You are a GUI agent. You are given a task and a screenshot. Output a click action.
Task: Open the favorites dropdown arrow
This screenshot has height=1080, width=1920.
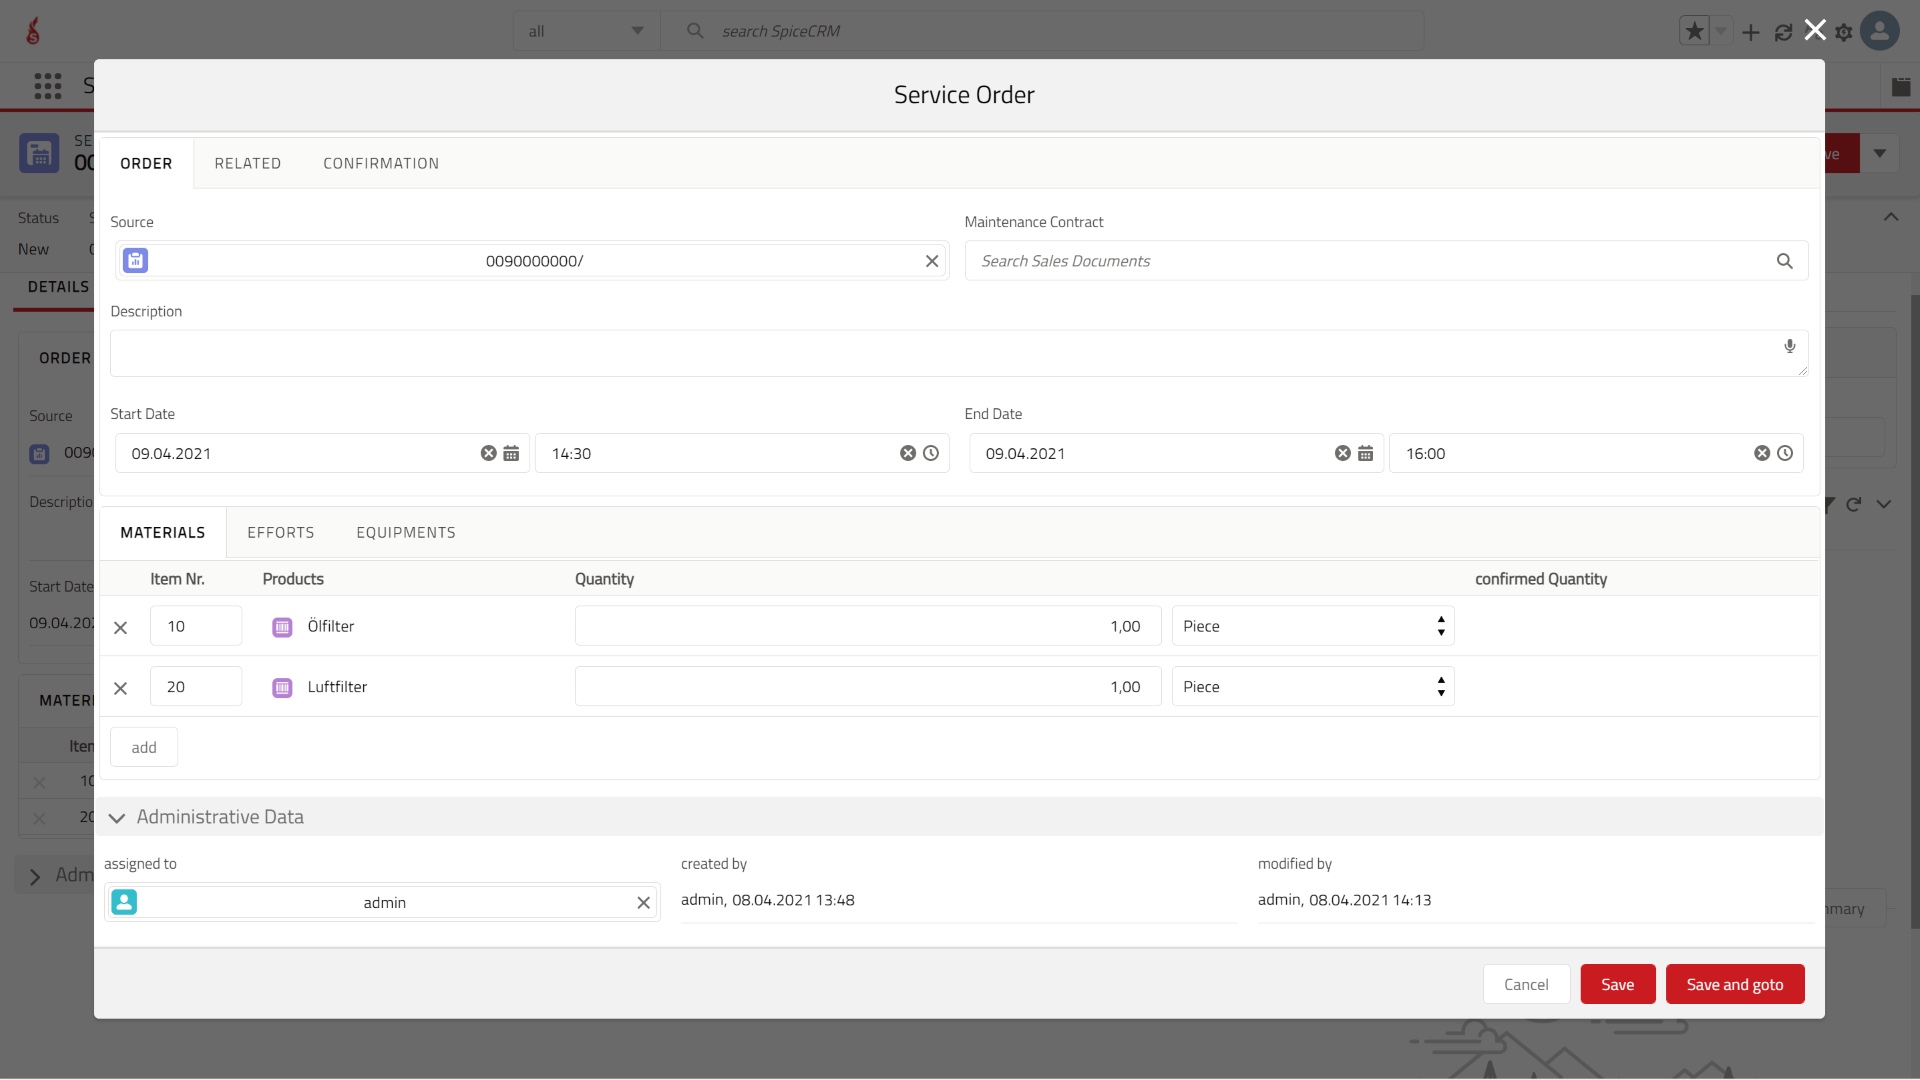[x=1722, y=32]
